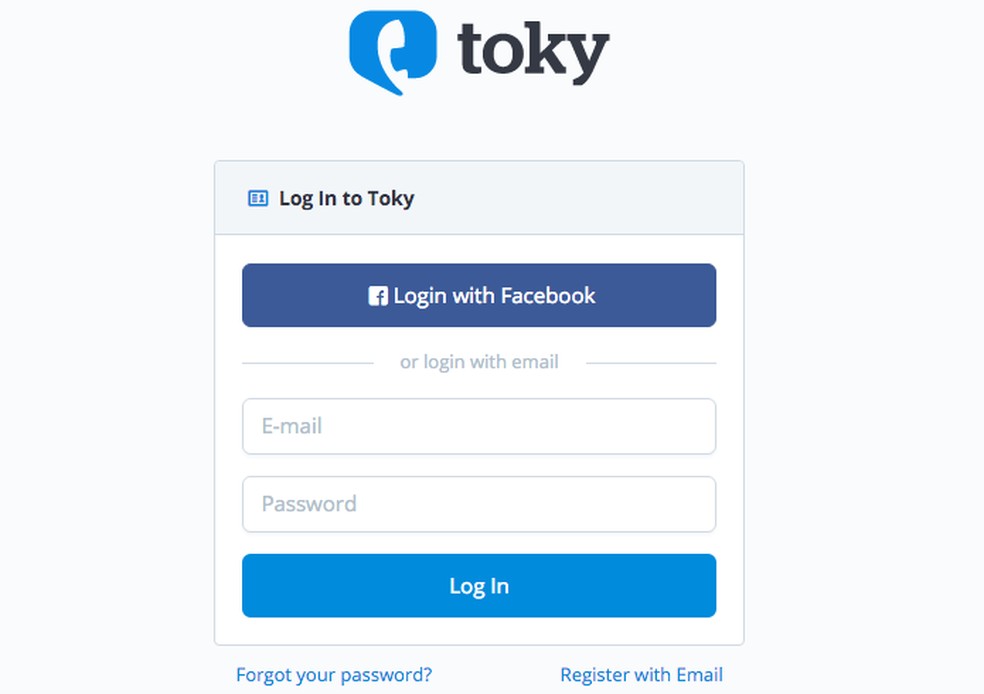Click the "or login with email" divider text
The height and width of the screenshot is (694, 984).
click(x=479, y=361)
